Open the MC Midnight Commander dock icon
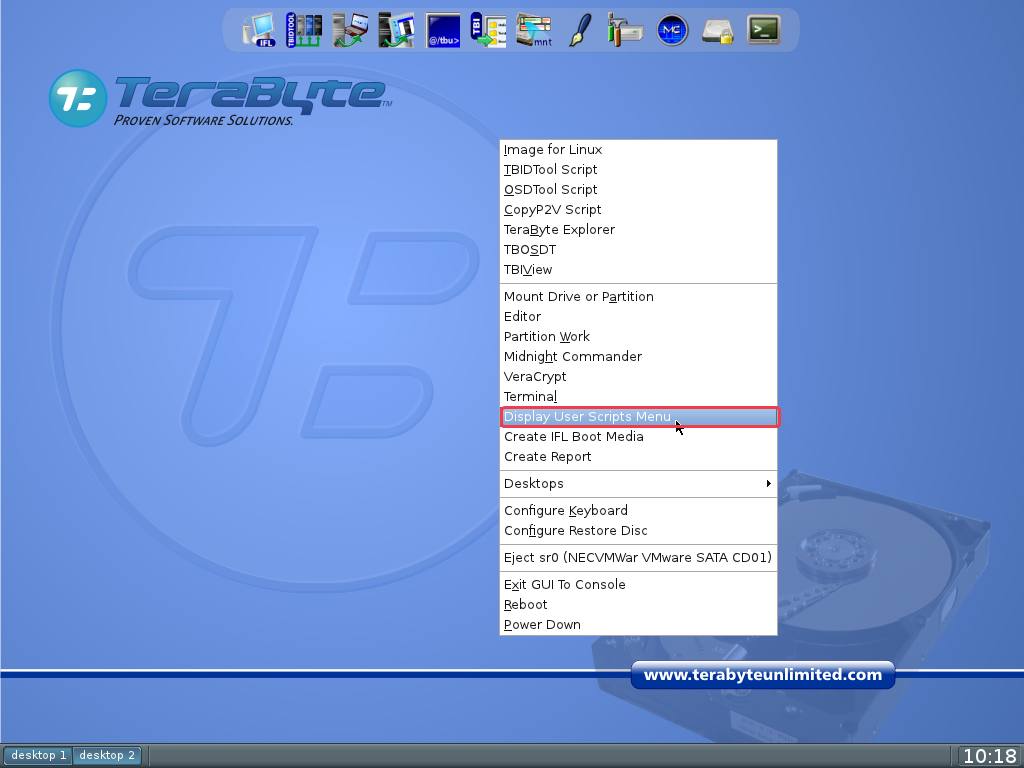Viewport: 1024px width, 768px height. 672,30
